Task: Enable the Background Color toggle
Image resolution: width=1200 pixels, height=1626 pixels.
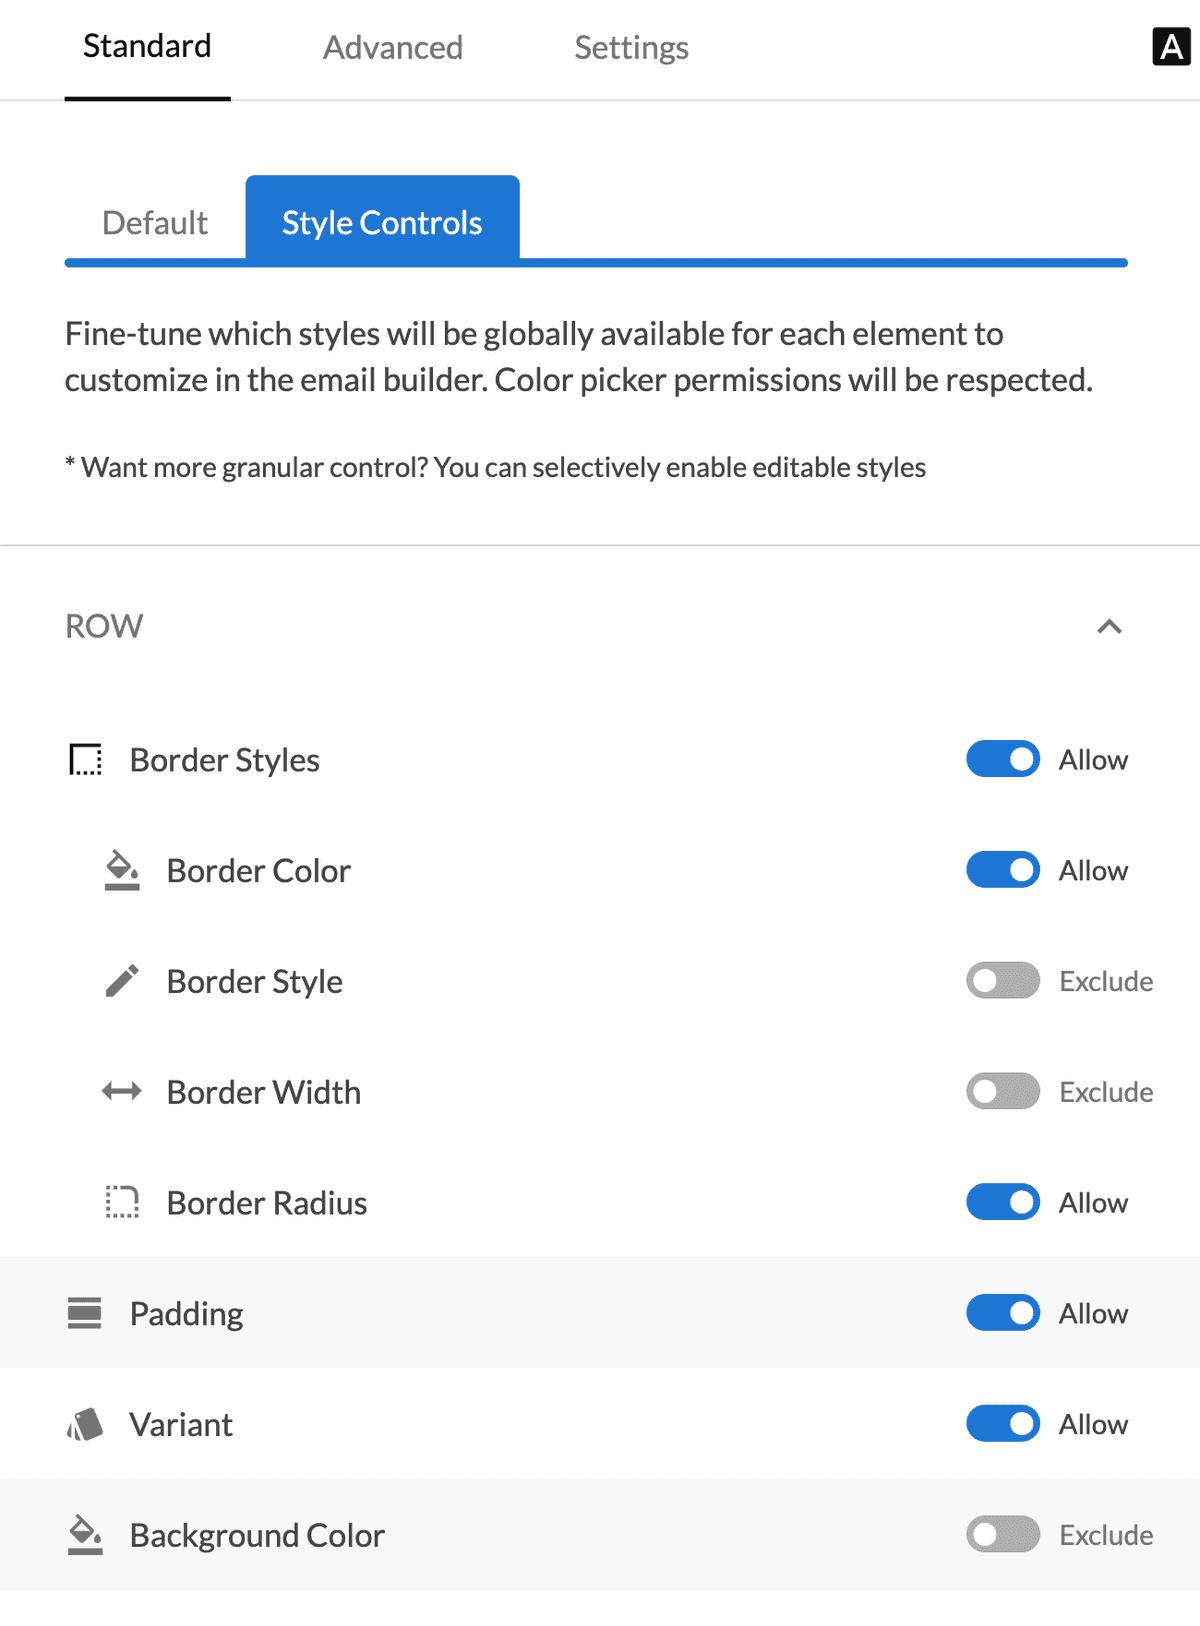Action: coord(1003,1535)
